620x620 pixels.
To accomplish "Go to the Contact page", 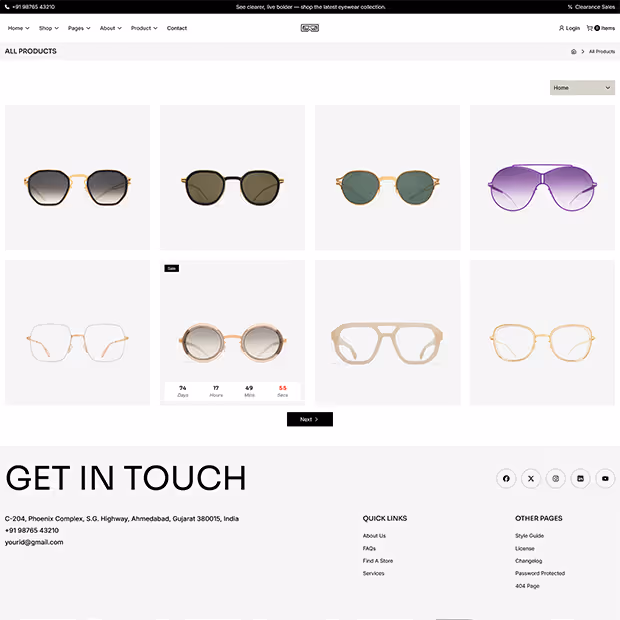I will 177,28.
